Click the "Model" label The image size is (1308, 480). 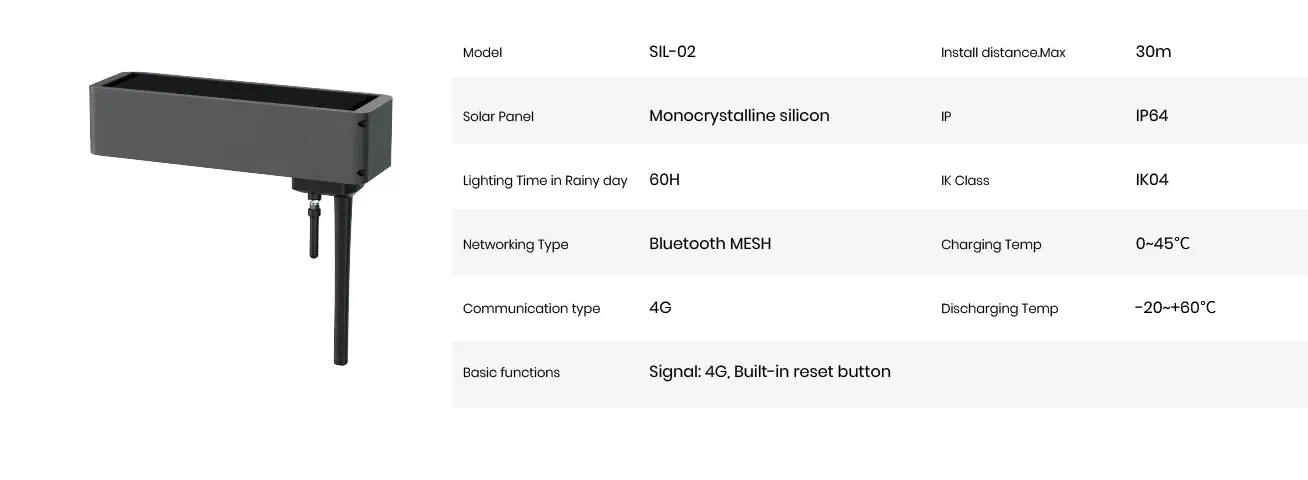coord(482,53)
